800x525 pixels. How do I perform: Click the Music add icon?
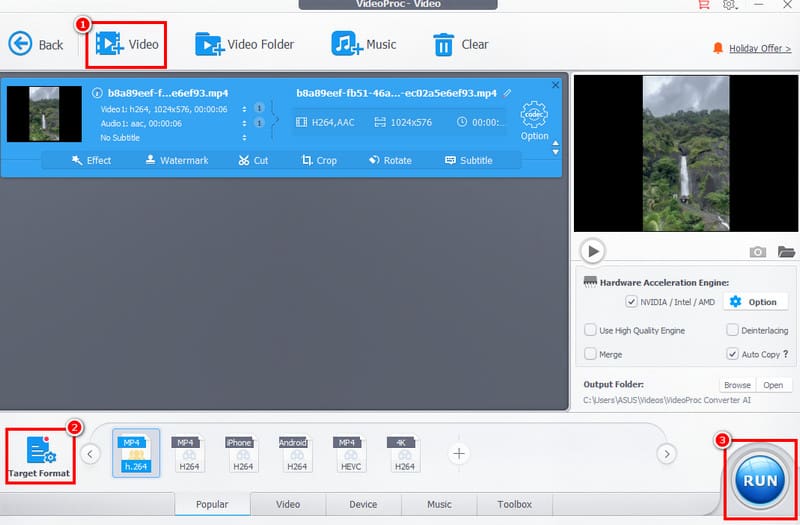pyautogui.click(x=346, y=44)
